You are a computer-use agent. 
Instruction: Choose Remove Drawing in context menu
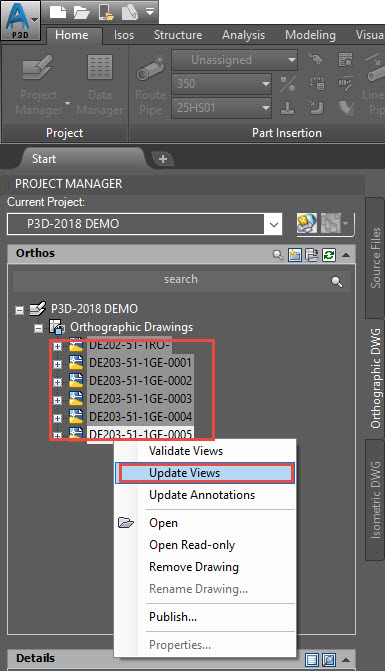click(x=205, y=567)
